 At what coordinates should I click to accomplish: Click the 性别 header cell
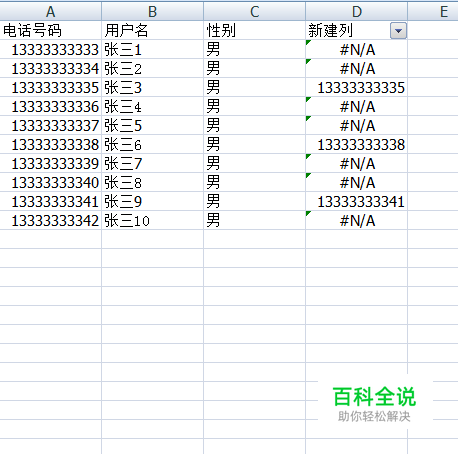255,31
